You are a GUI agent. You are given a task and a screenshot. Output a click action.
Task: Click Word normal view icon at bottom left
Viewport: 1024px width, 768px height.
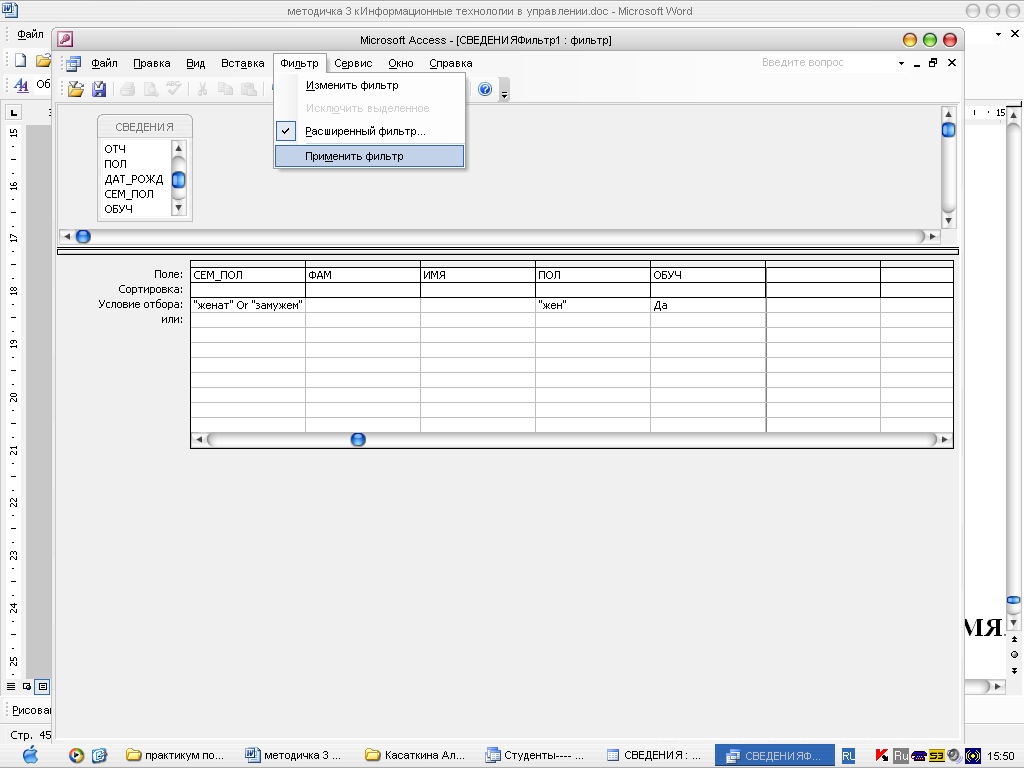[11, 686]
